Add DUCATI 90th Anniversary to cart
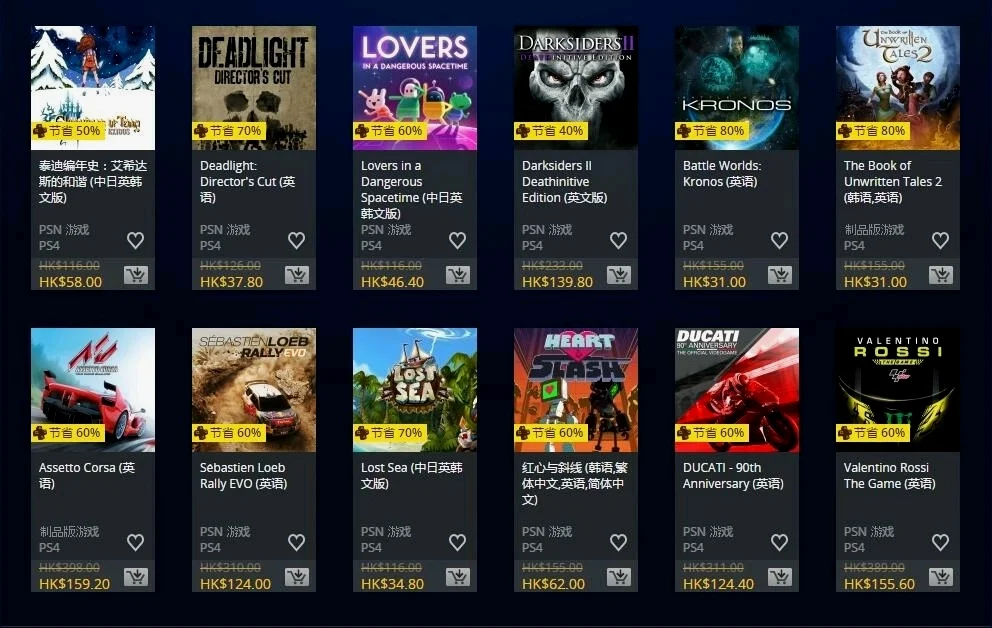Image resolution: width=992 pixels, height=628 pixels. [779, 577]
